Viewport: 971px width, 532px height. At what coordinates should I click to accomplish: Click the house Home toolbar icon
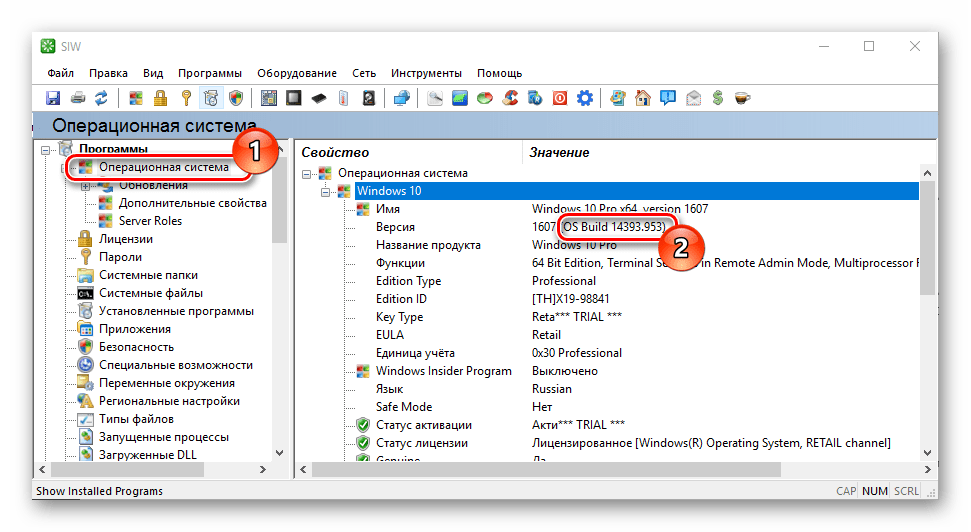click(643, 98)
